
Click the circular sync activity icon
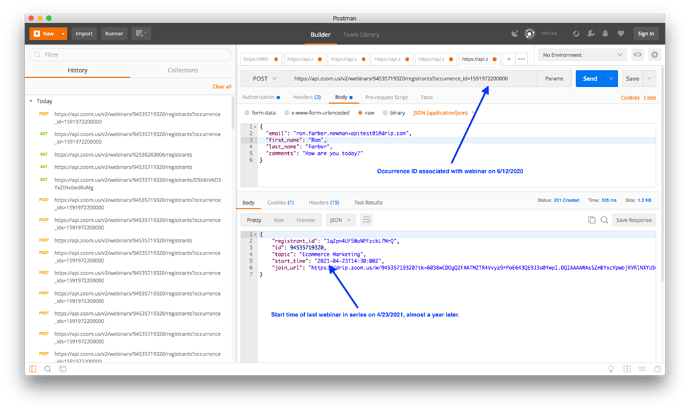[576, 33]
